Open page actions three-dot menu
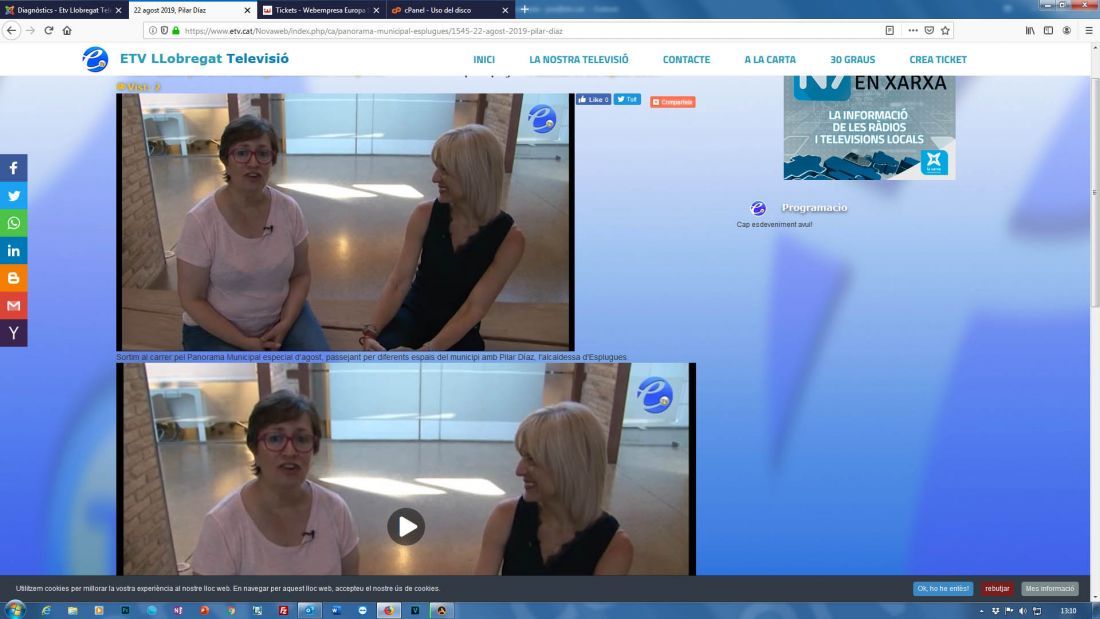Viewport: 1100px width, 619px height. tap(913, 30)
